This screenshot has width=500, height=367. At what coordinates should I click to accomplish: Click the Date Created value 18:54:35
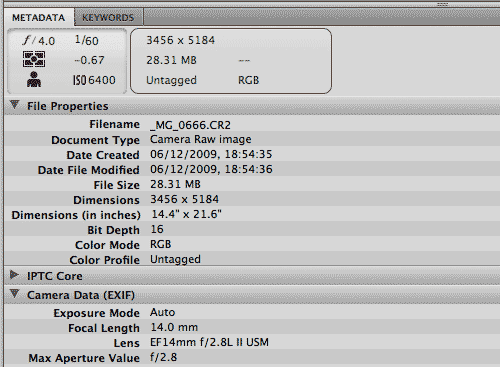pyautogui.click(x=211, y=154)
